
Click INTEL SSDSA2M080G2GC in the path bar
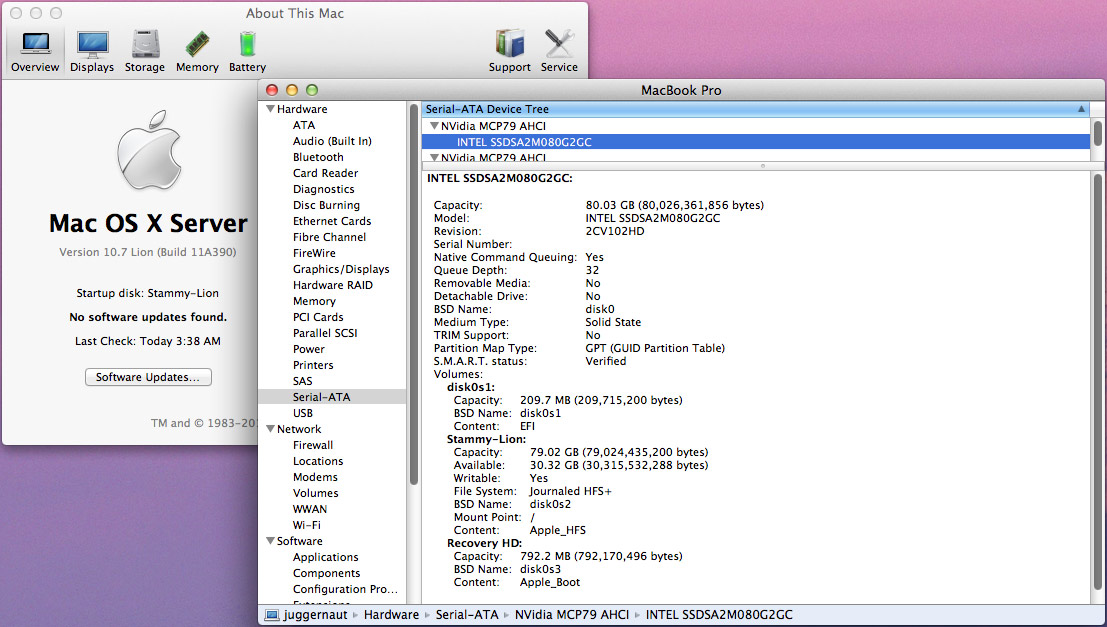pos(719,615)
